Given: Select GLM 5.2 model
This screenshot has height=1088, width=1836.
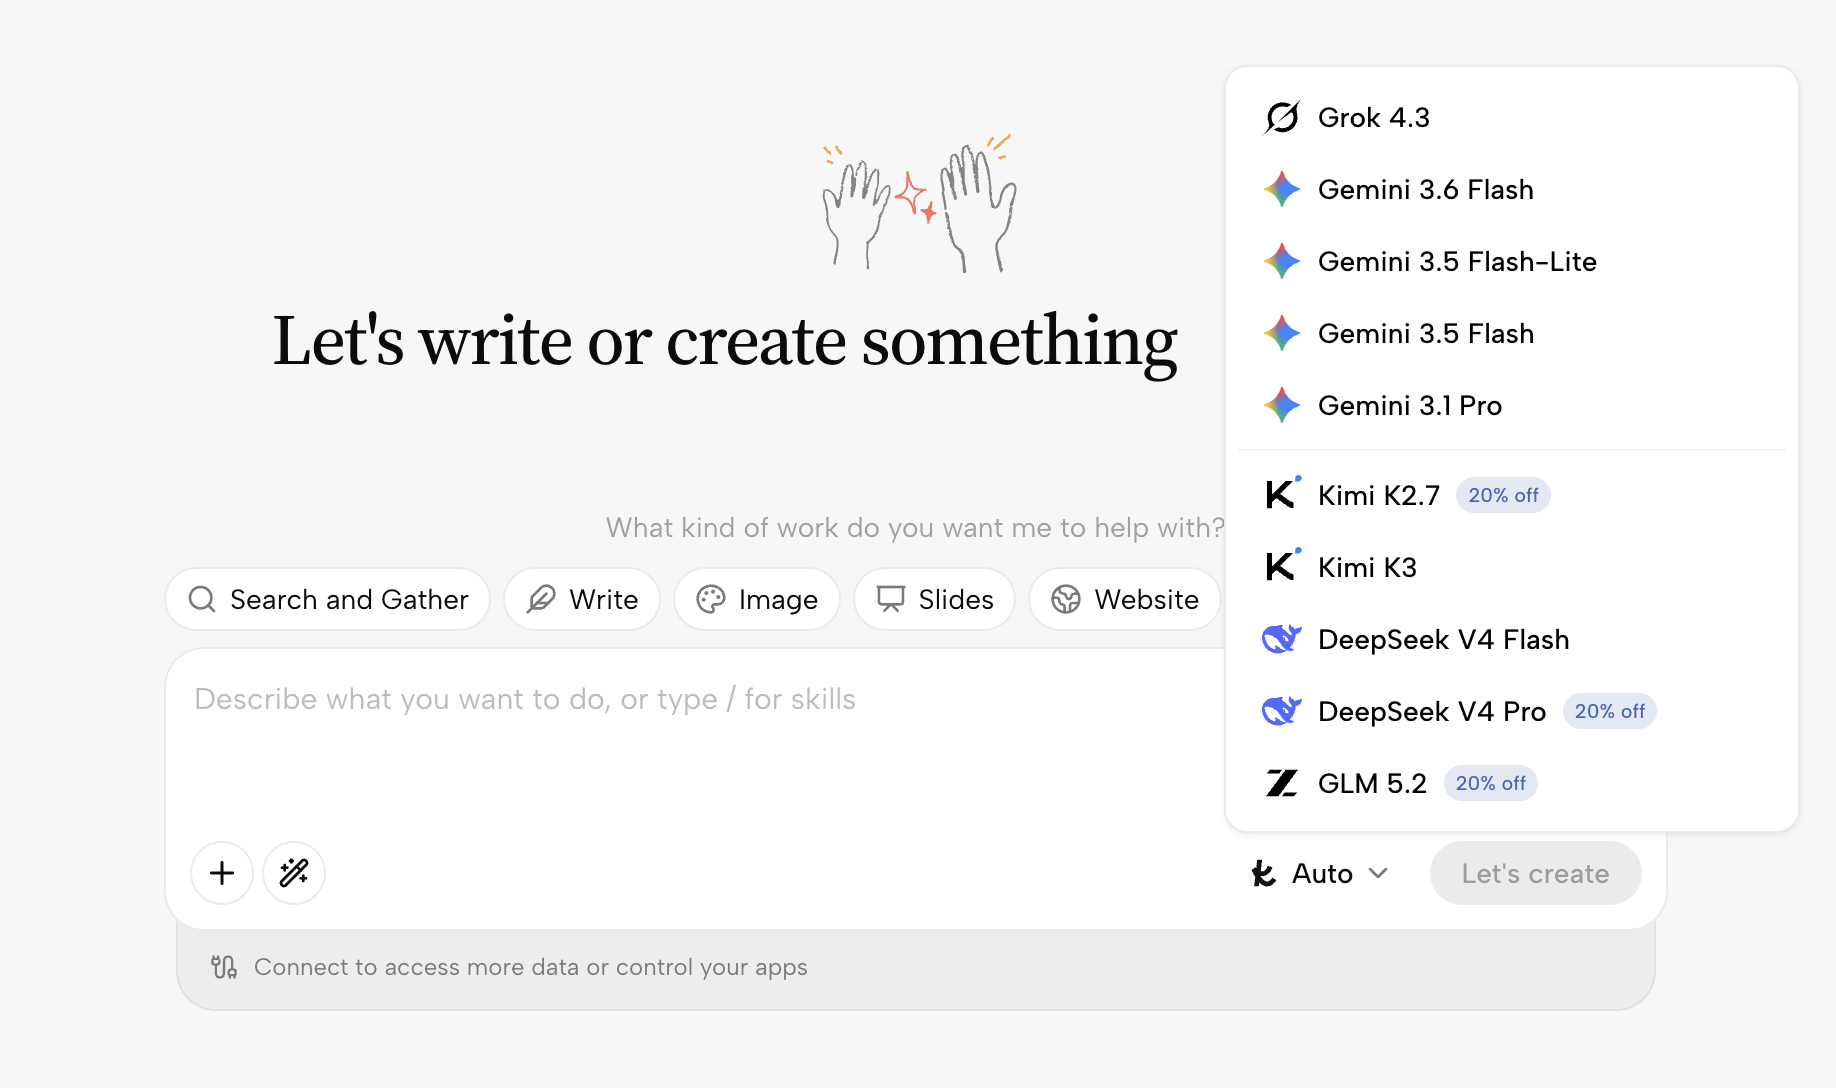Looking at the screenshot, I should coord(1512,783).
